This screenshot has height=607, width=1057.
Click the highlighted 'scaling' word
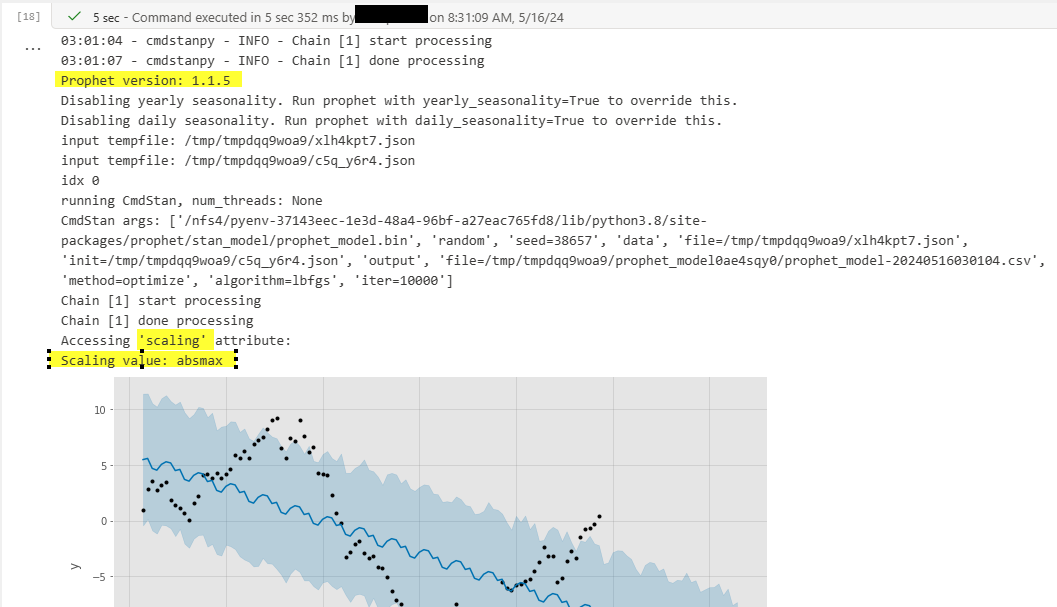[x=173, y=341]
